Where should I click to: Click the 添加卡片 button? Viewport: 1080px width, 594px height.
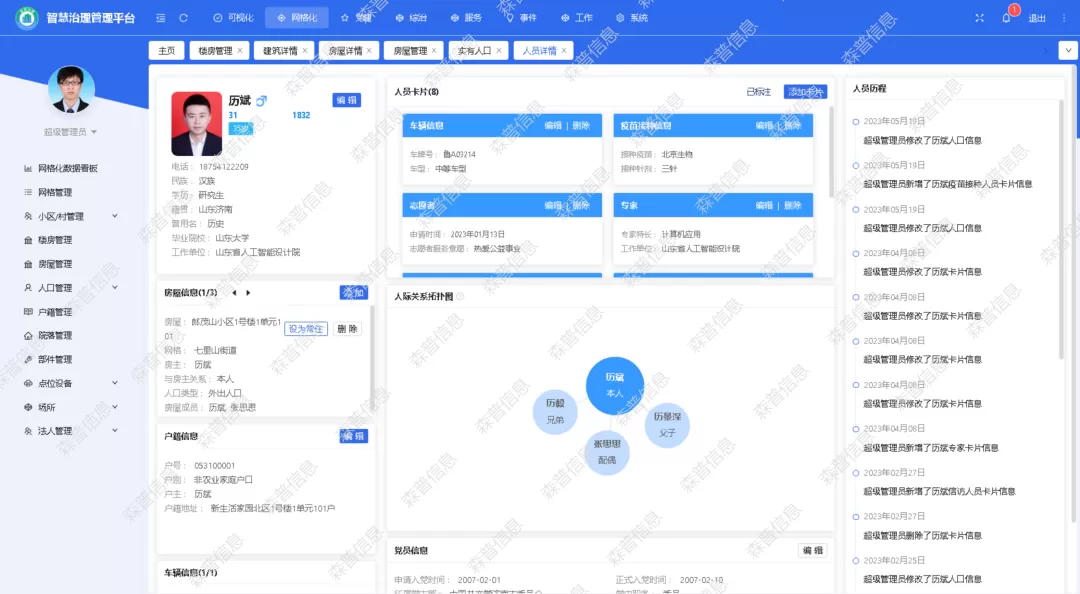pos(805,92)
